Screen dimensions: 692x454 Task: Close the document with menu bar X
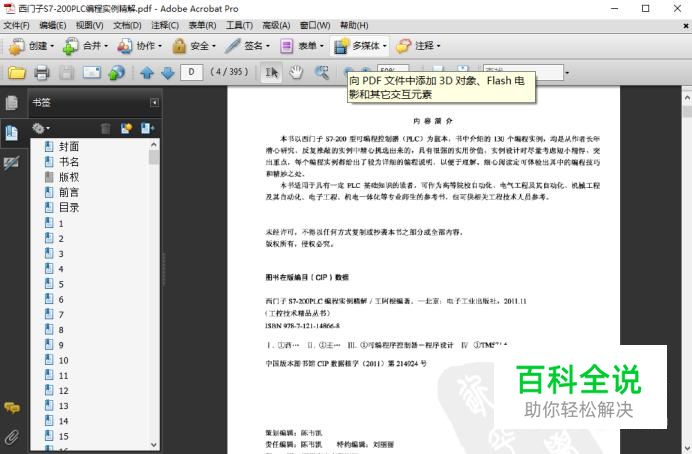point(686,26)
